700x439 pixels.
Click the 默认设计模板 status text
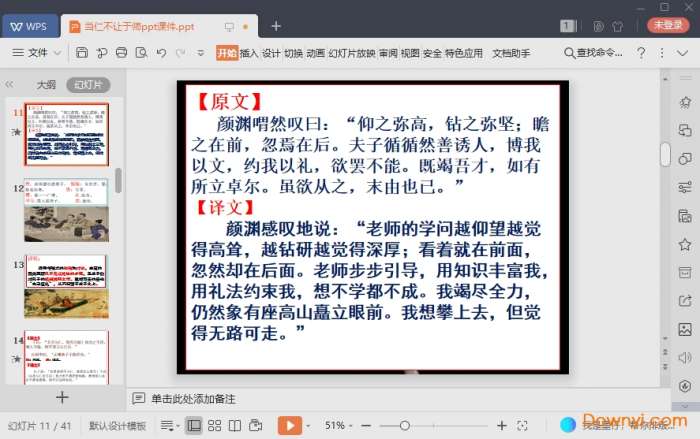coord(117,426)
